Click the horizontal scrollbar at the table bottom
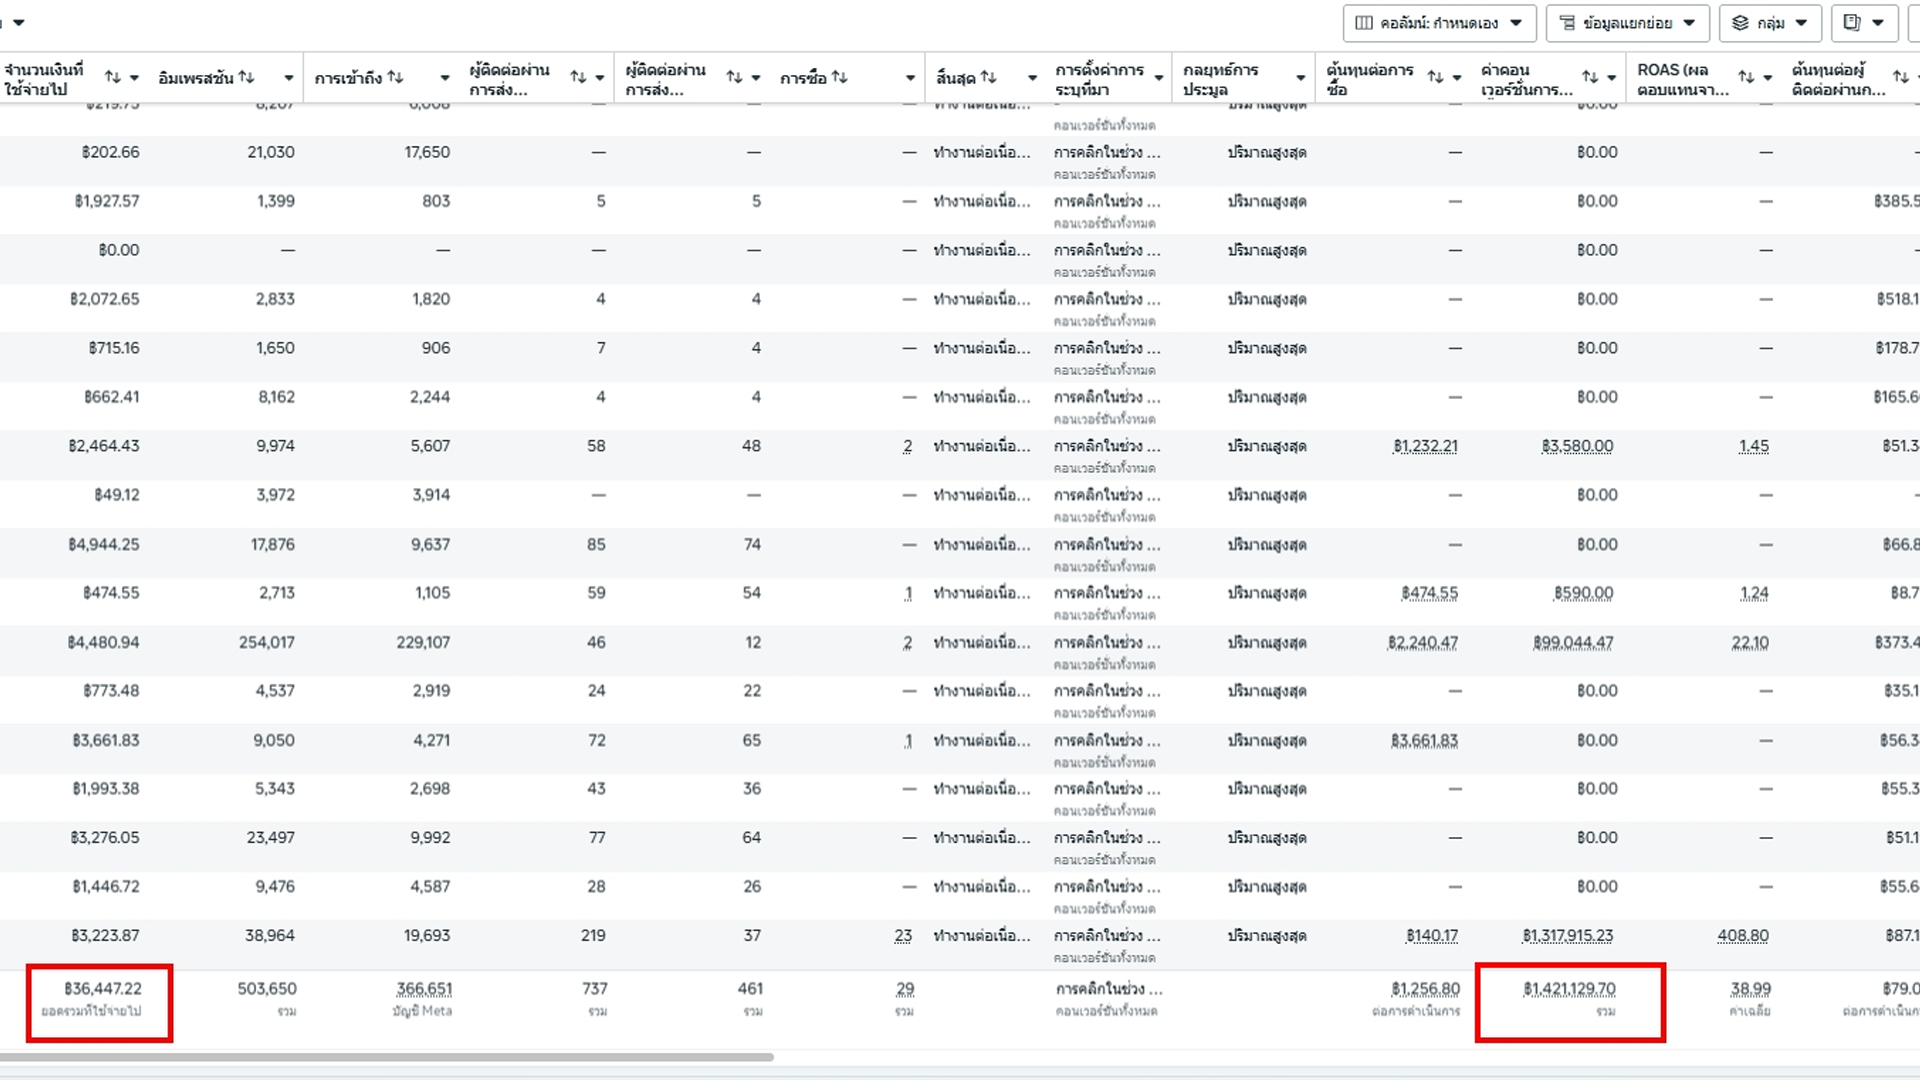 click(x=386, y=1057)
